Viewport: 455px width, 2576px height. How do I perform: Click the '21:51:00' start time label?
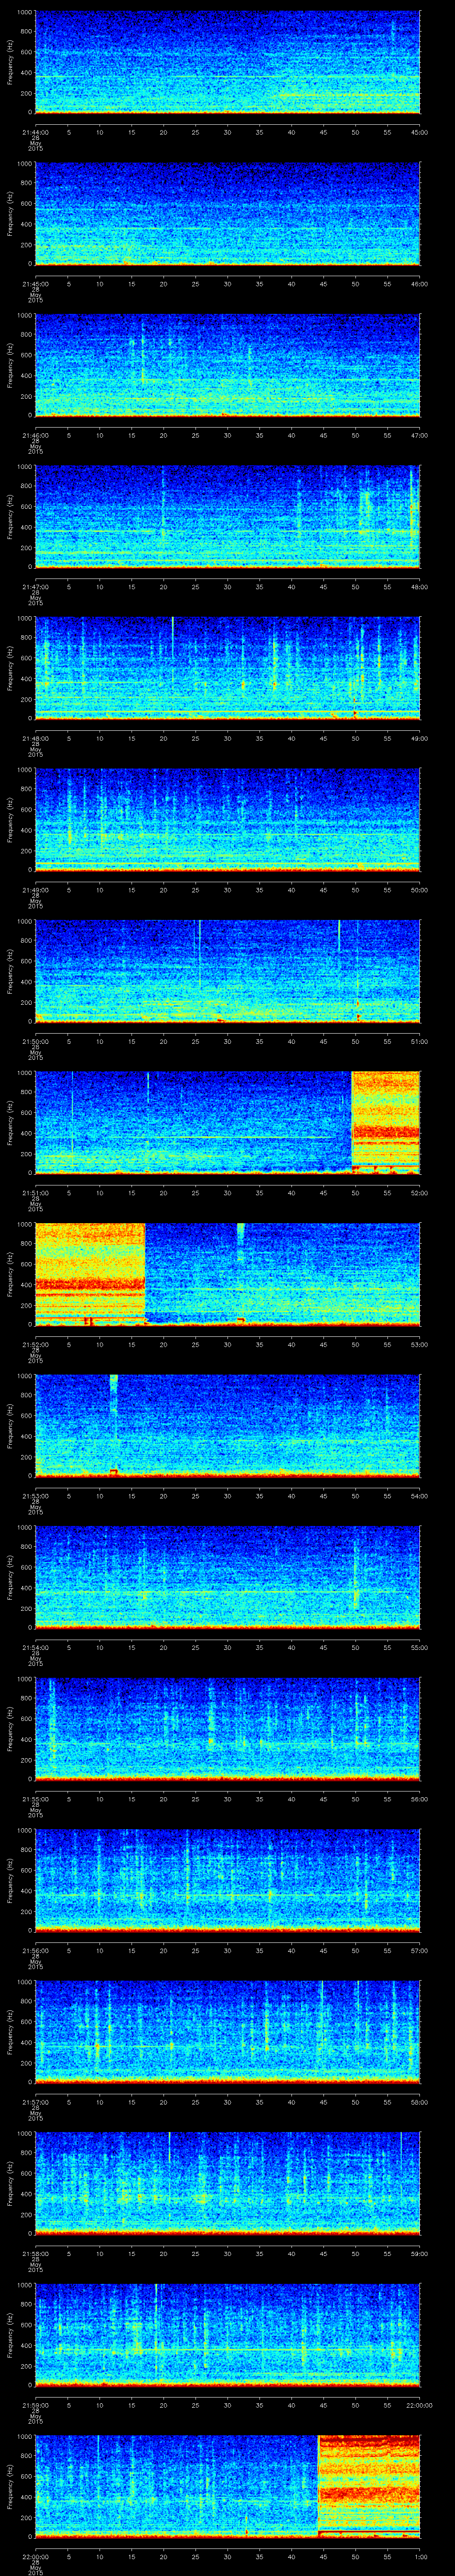pyautogui.click(x=35, y=1192)
